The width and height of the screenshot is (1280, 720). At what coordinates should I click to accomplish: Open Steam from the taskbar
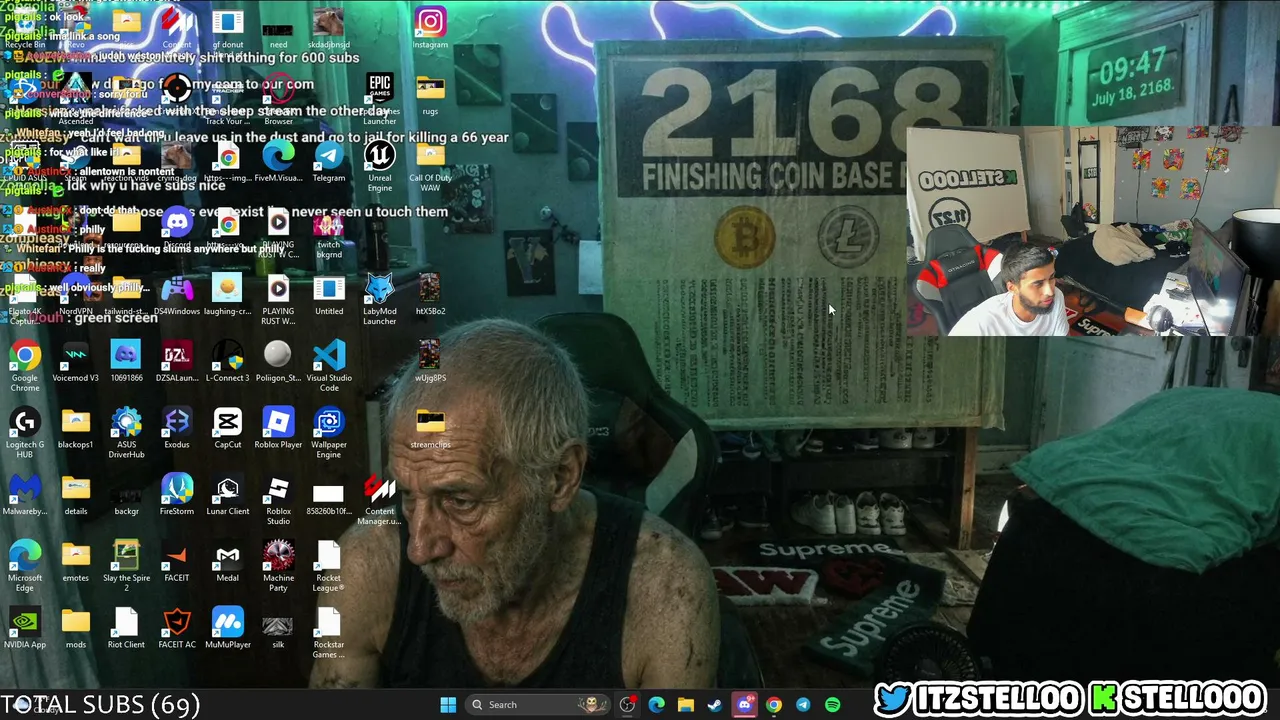(715, 705)
